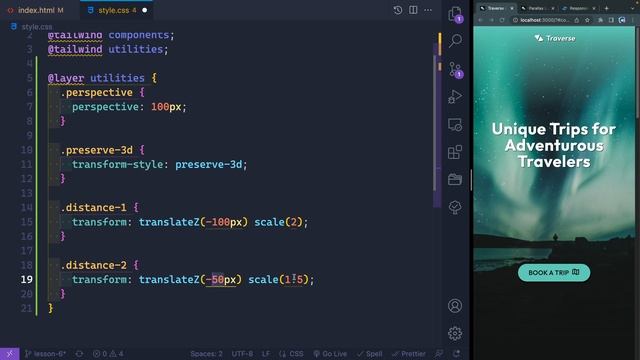Image resolution: width=640 pixels, height=360 pixels.
Task: Open the Search view in the activity bar
Action: [455, 40]
